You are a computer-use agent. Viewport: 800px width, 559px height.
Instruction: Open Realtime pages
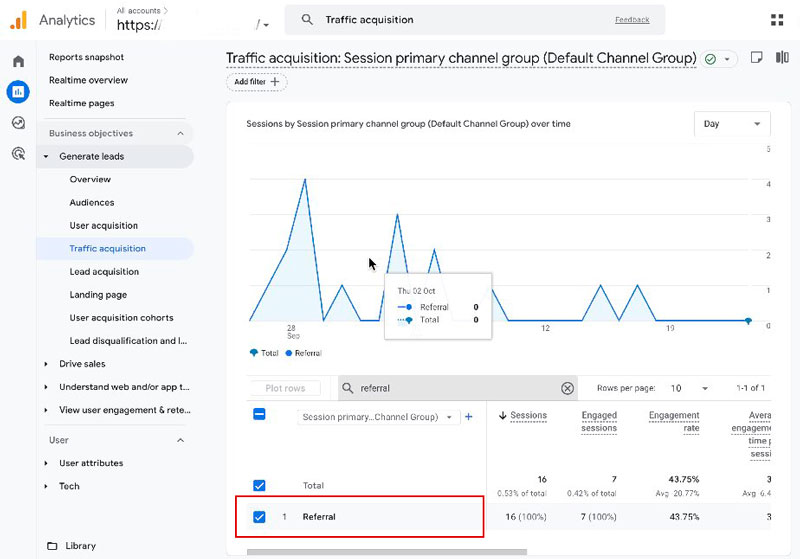pos(82,103)
